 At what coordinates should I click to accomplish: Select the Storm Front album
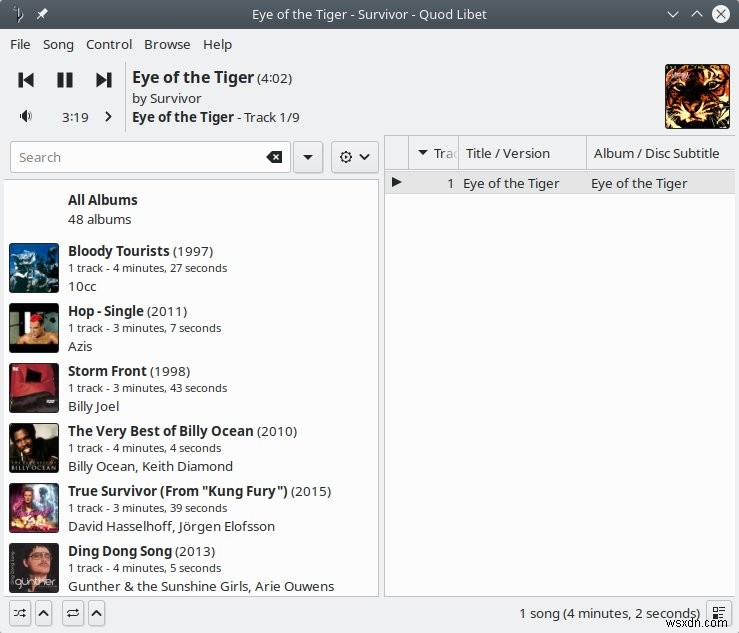click(x=191, y=387)
